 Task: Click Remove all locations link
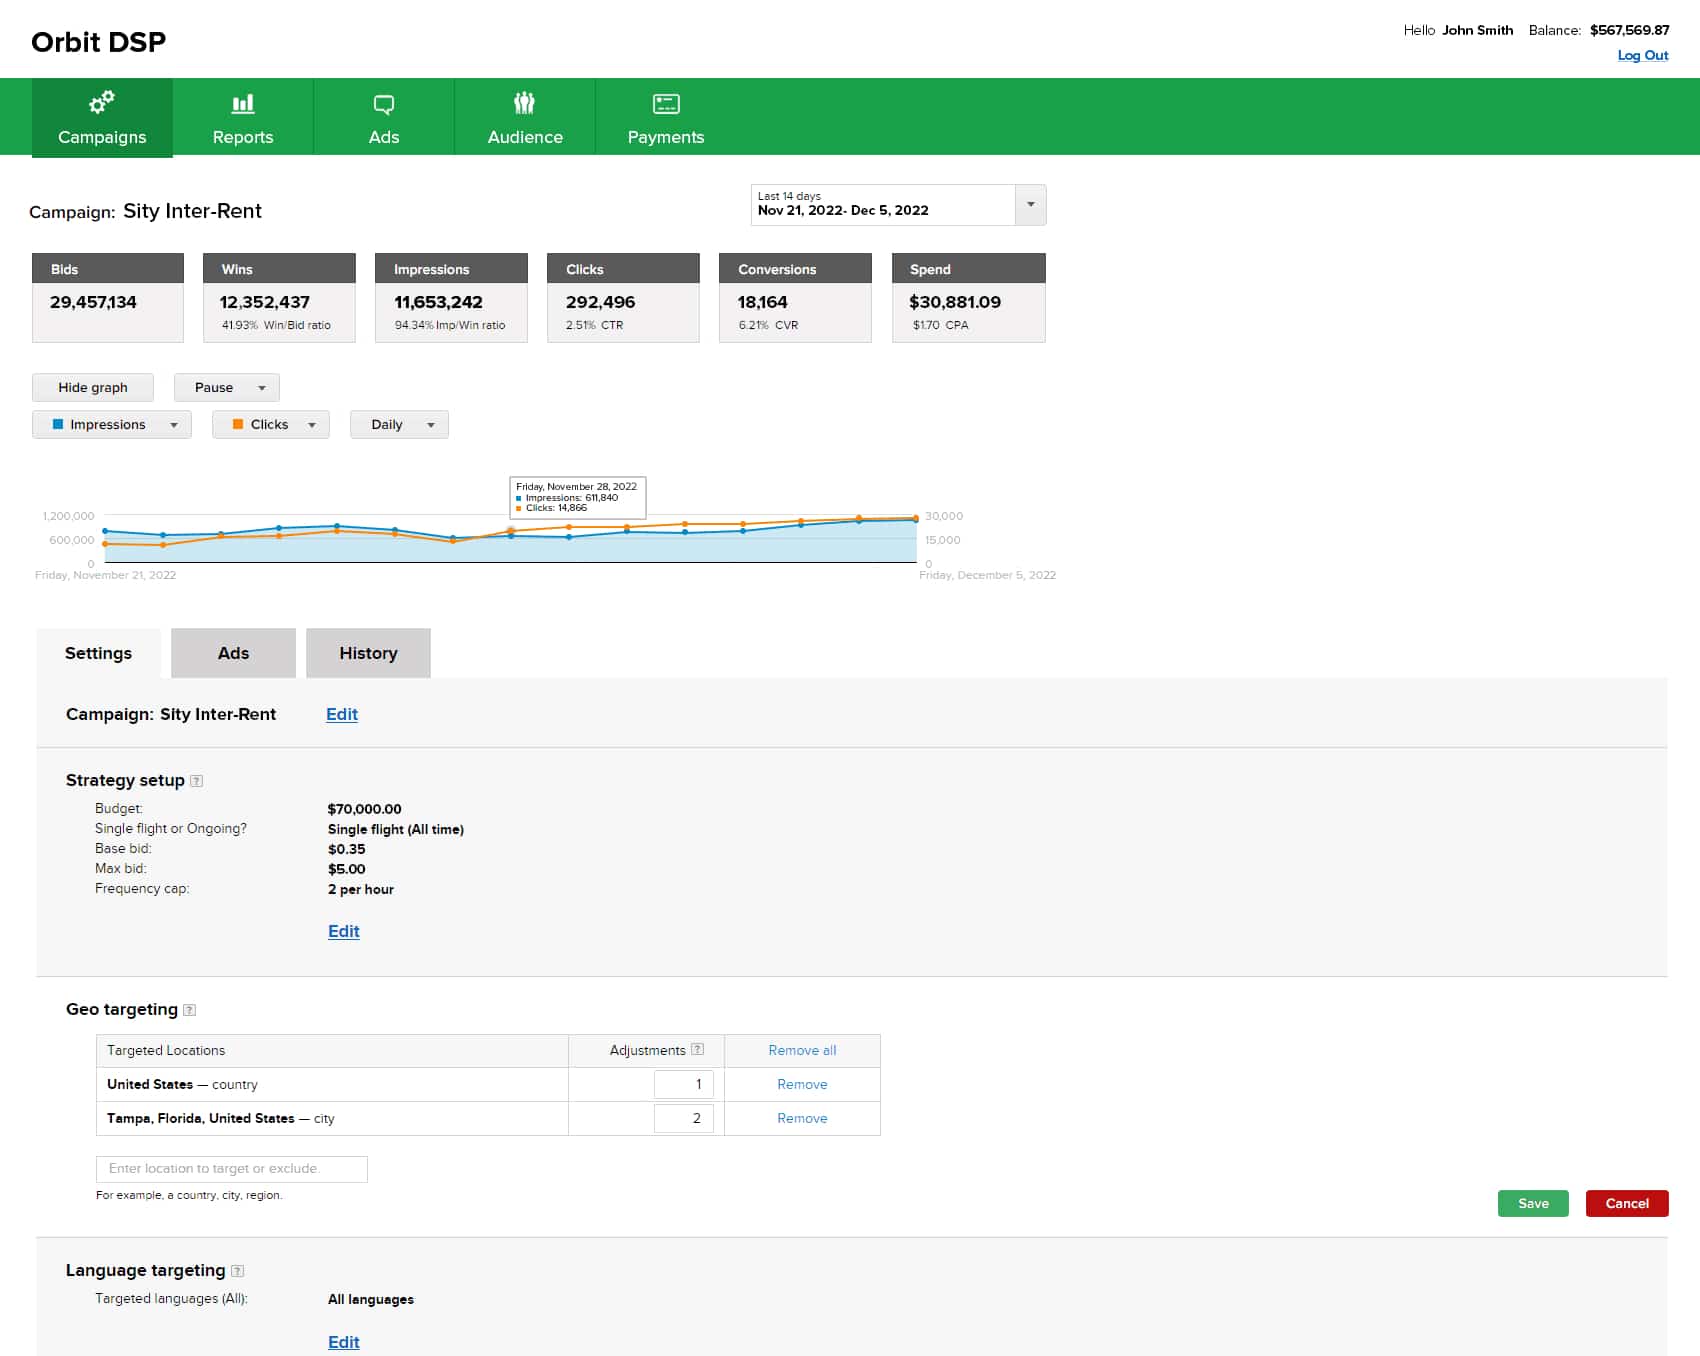(x=802, y=1050)
